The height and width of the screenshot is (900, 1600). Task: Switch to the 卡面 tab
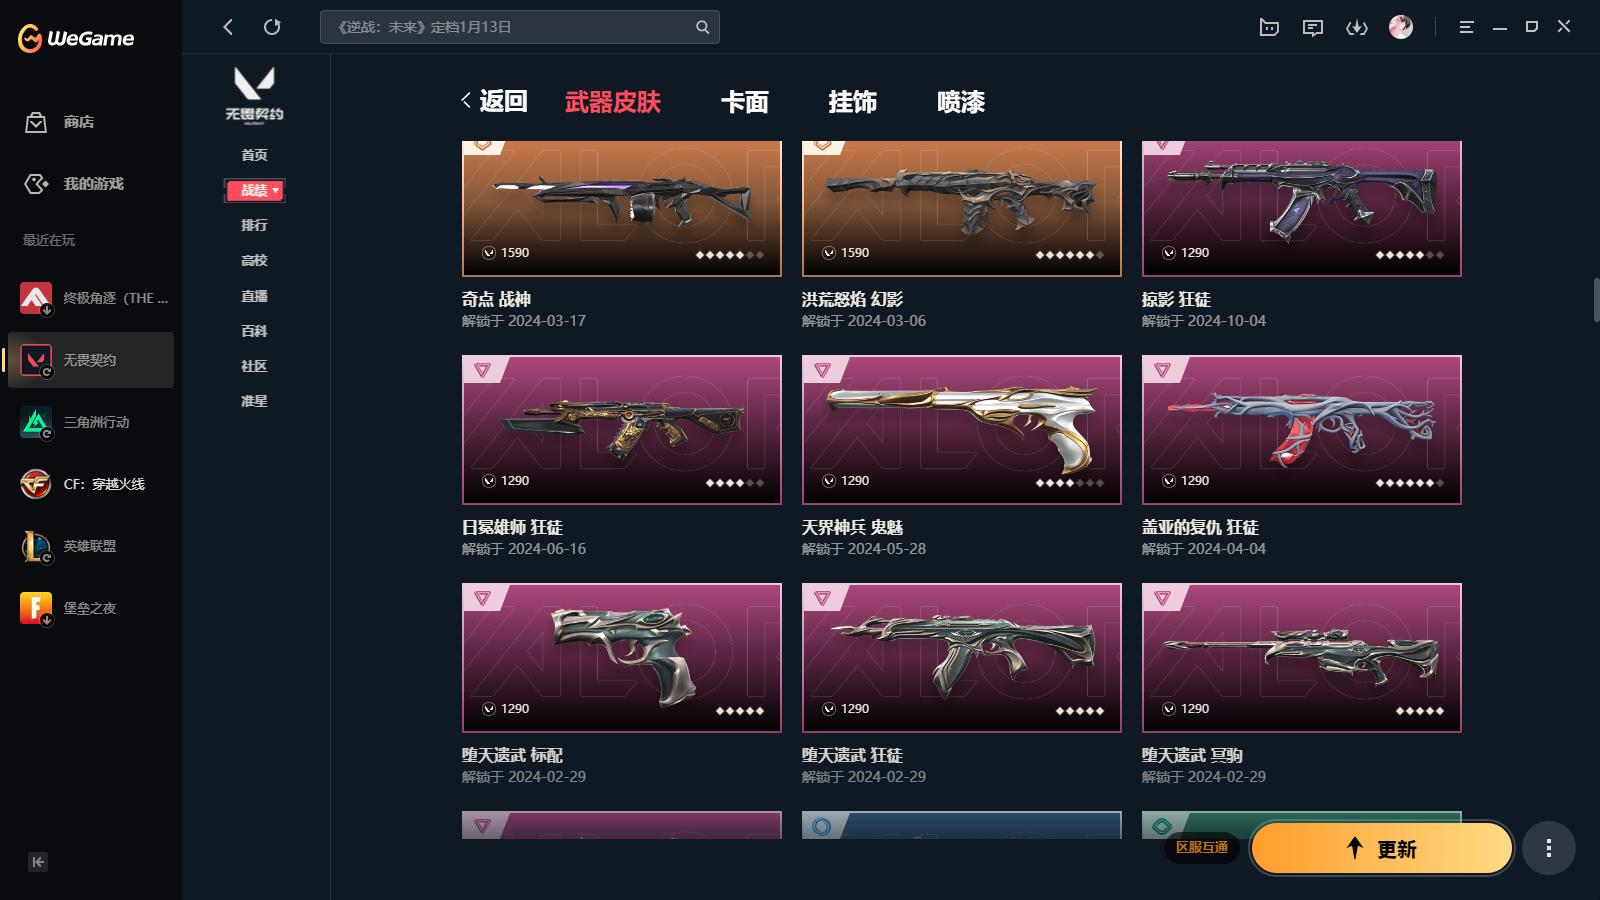(x=745, y=102)
